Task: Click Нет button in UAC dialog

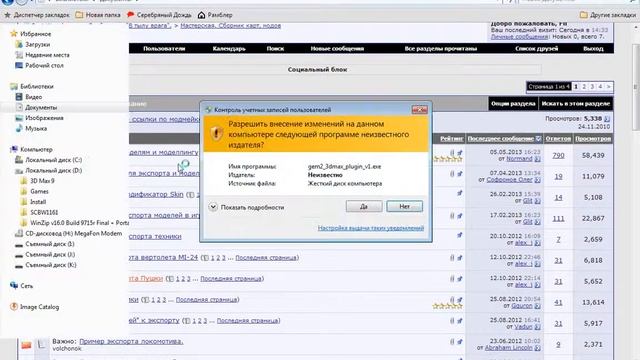Action: pyautogui.click(x=404, y=207)
